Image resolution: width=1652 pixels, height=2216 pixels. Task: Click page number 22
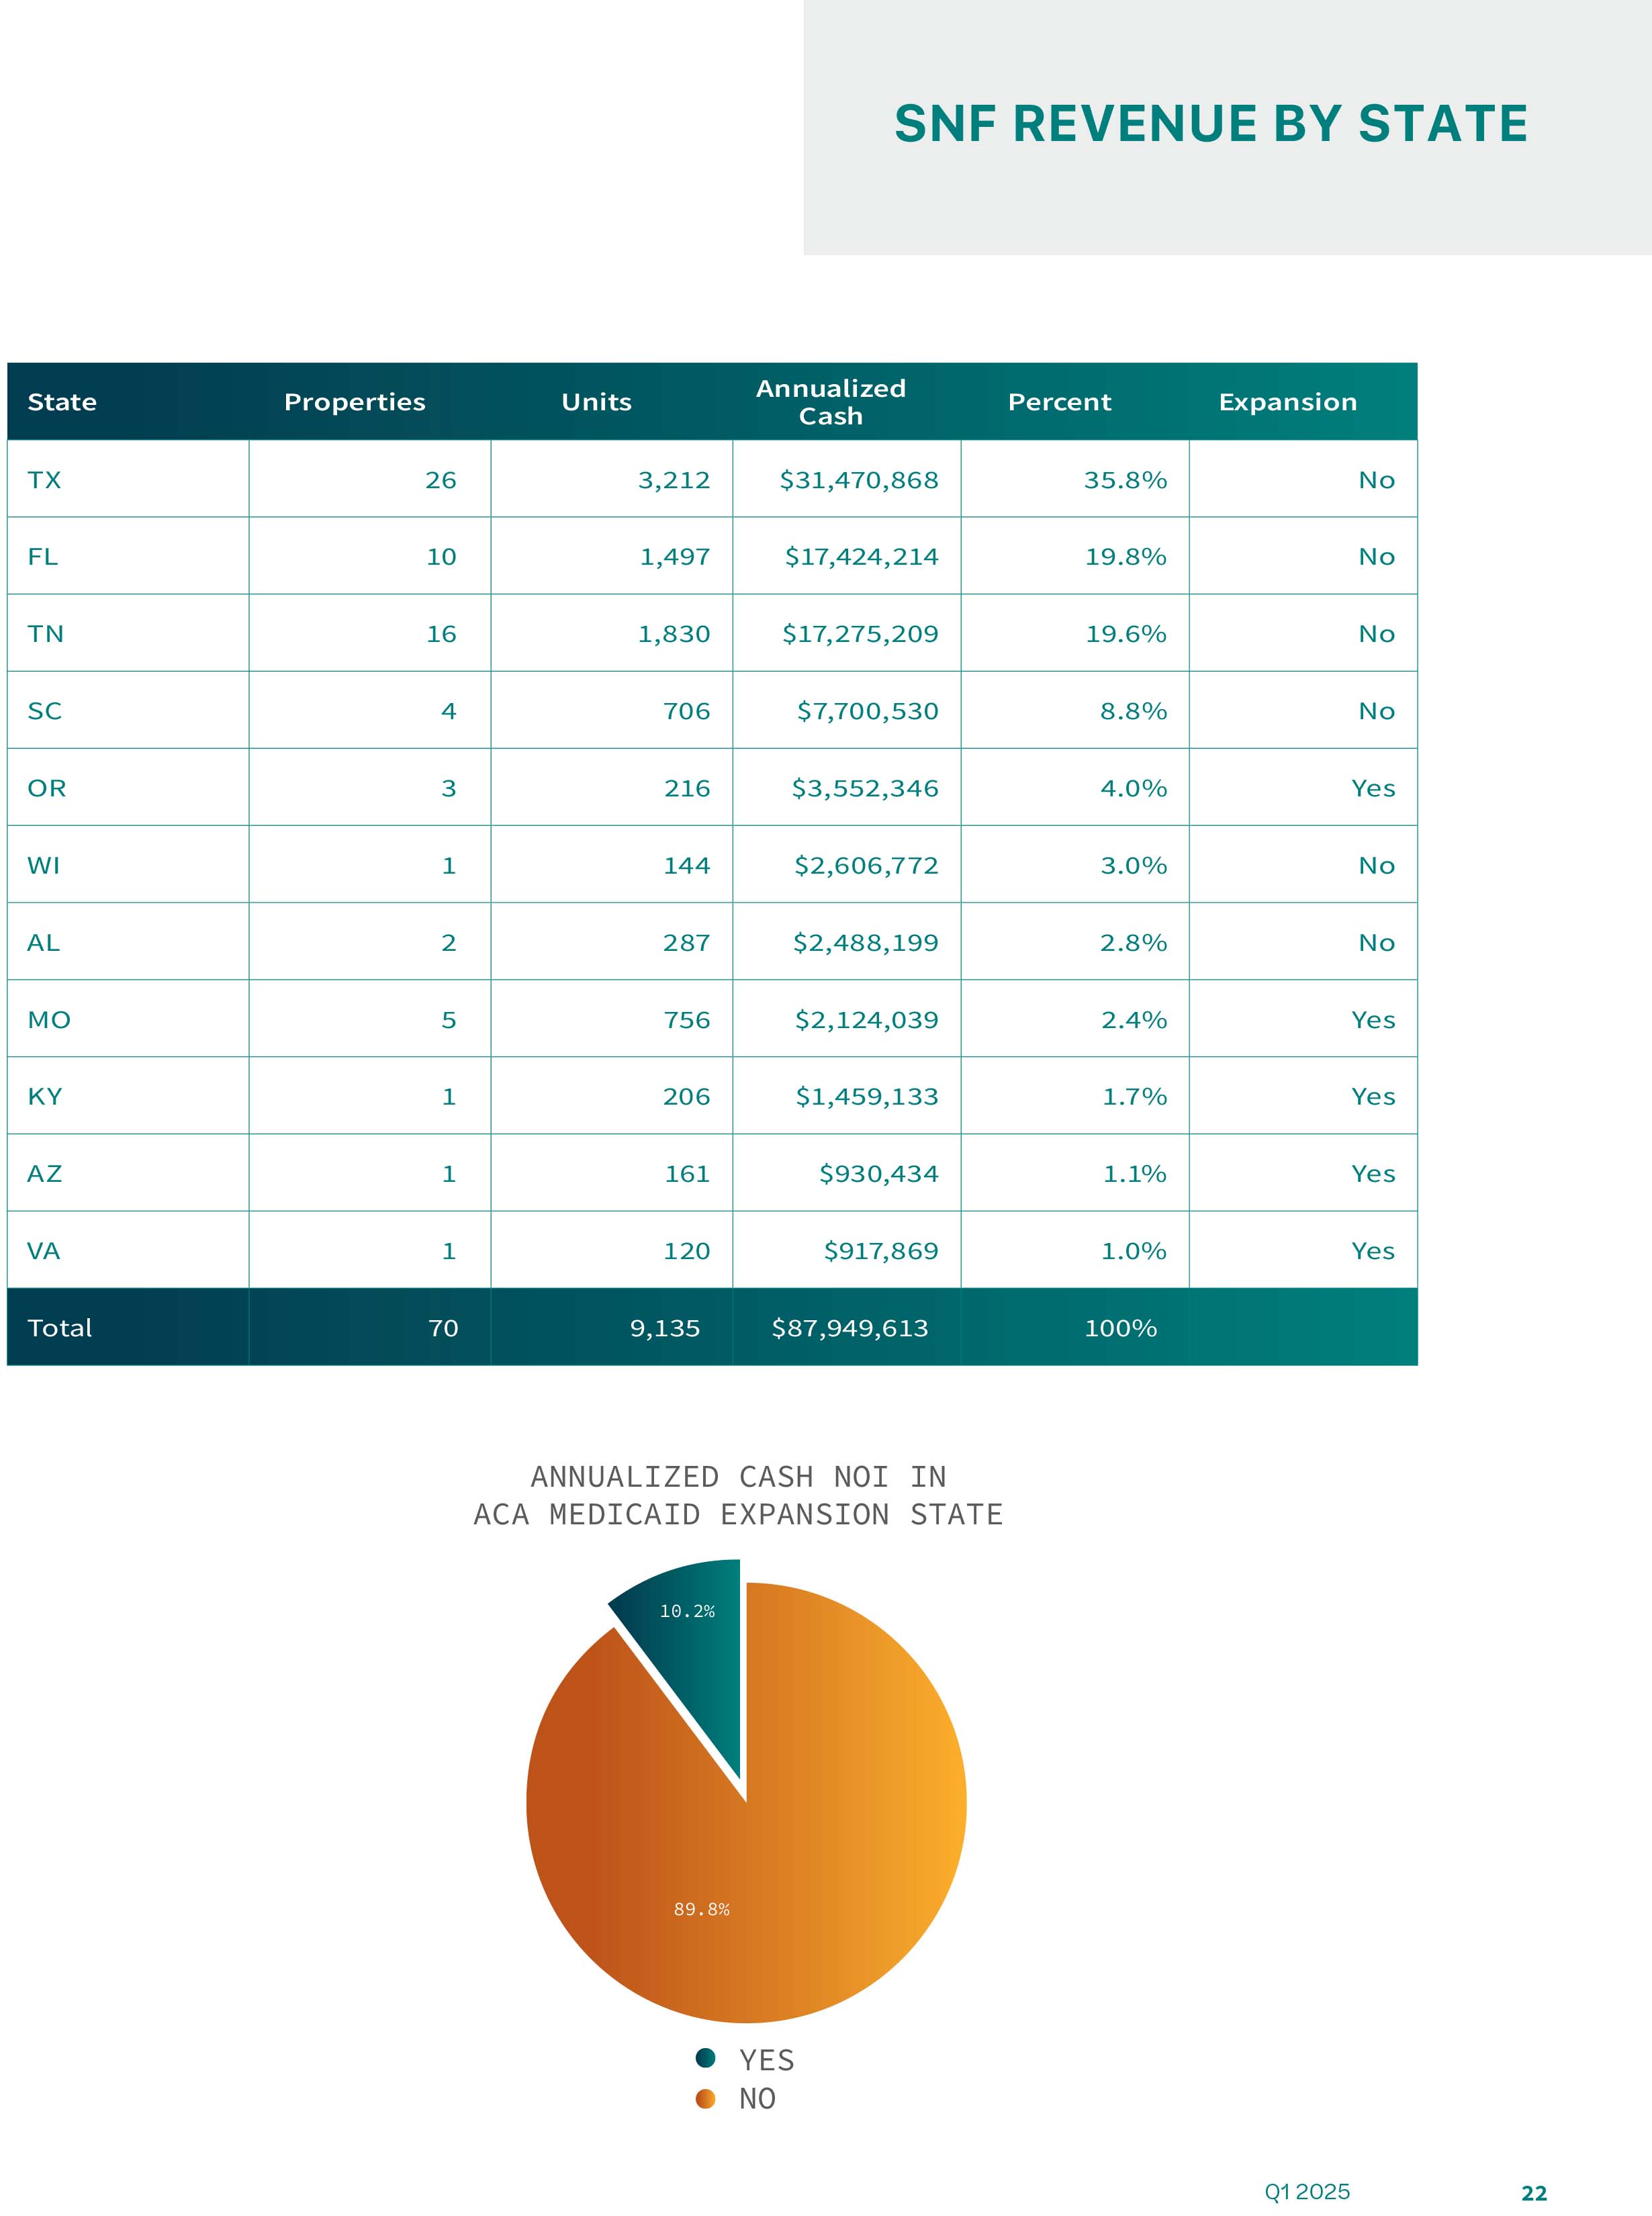[x=1533, y=2193]
